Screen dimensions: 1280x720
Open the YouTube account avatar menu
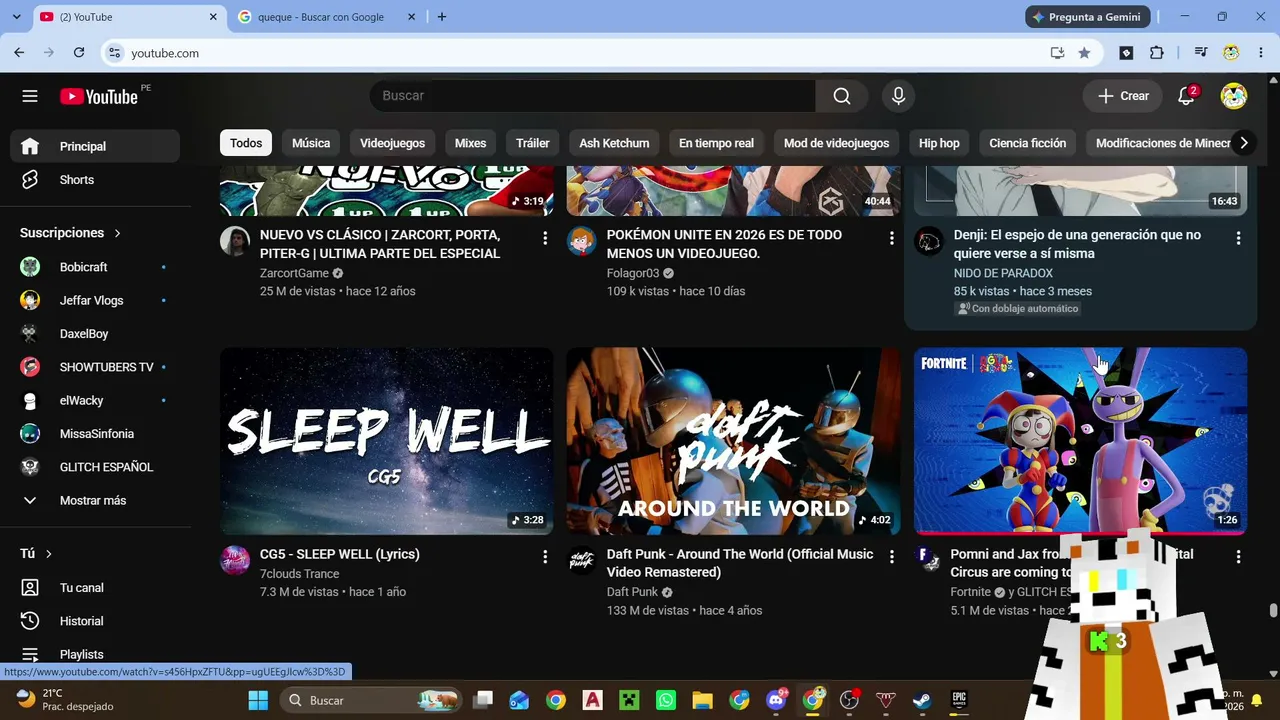pos(1234,96)
